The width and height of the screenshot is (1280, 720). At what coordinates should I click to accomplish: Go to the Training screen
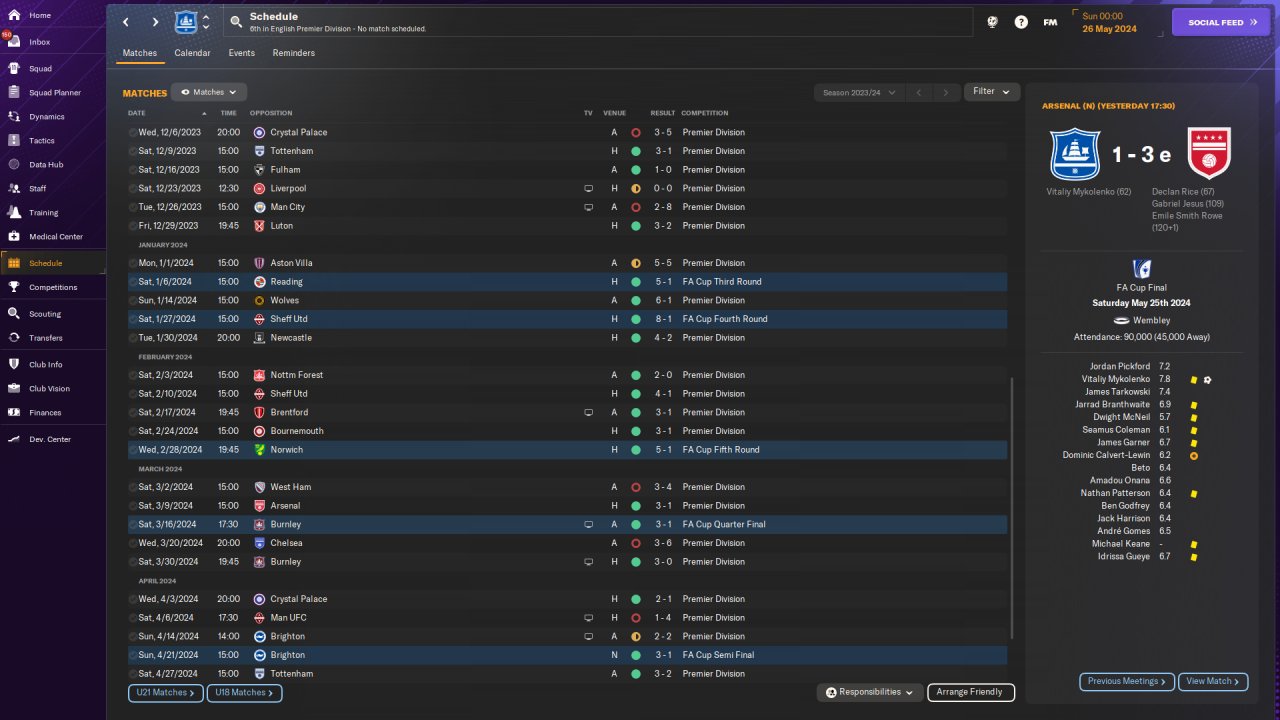tap(43, 213)
